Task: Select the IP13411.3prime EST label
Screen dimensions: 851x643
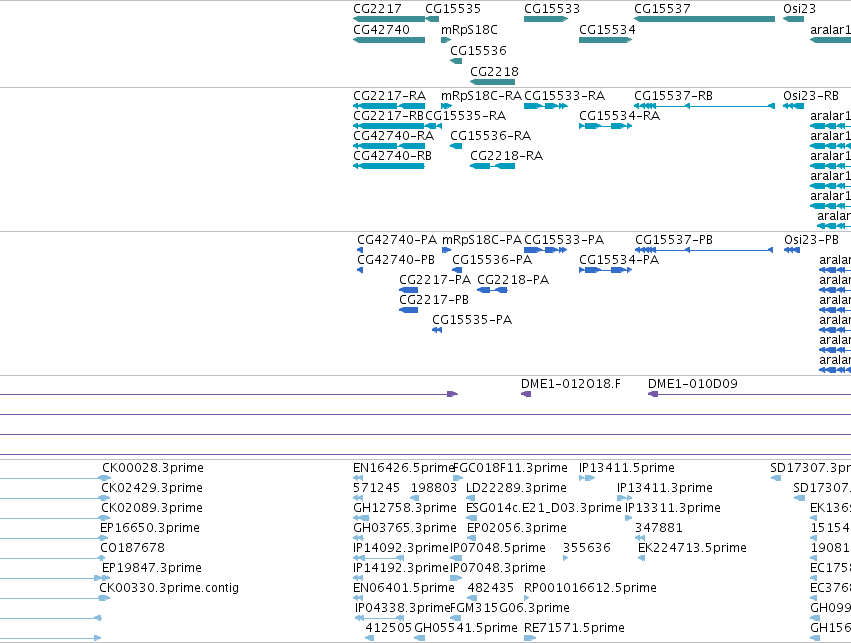Action: (665, 489)
